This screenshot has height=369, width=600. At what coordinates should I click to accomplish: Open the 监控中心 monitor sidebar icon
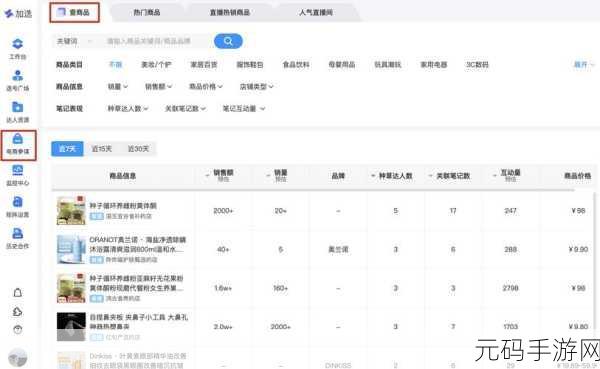(18, 170)
